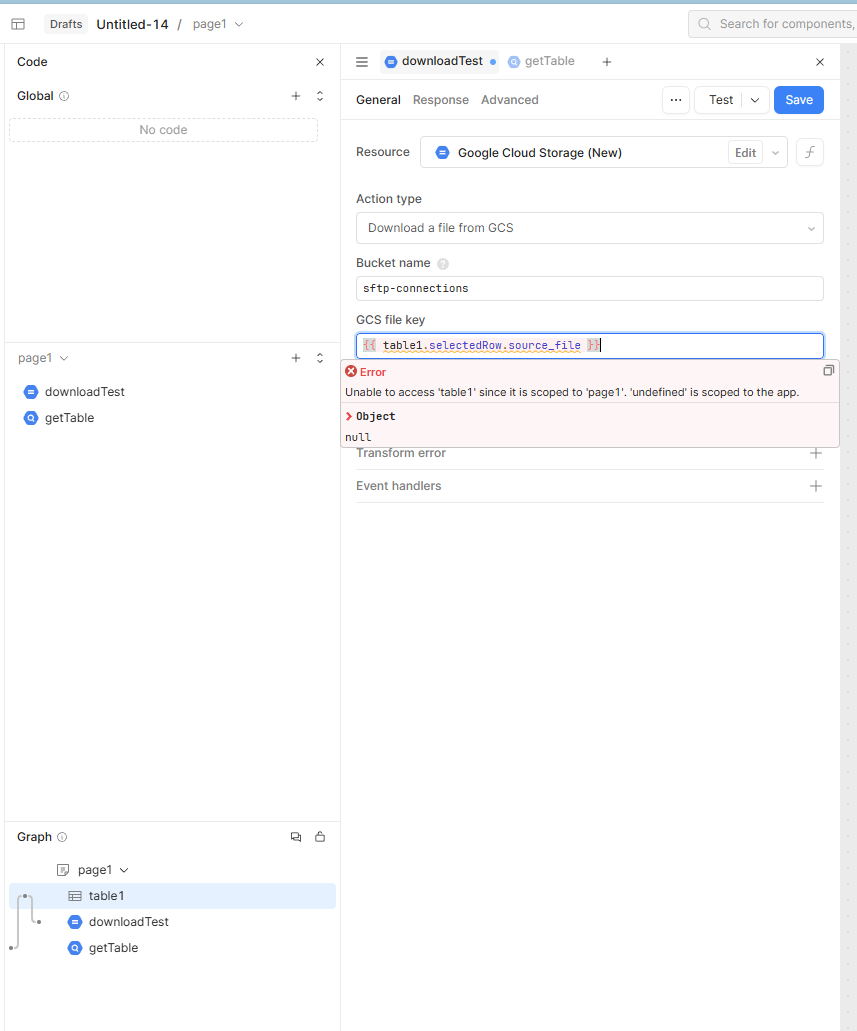
Task: Expand the page1 dropdown in breadcrumb
Action: click(238, 24)
